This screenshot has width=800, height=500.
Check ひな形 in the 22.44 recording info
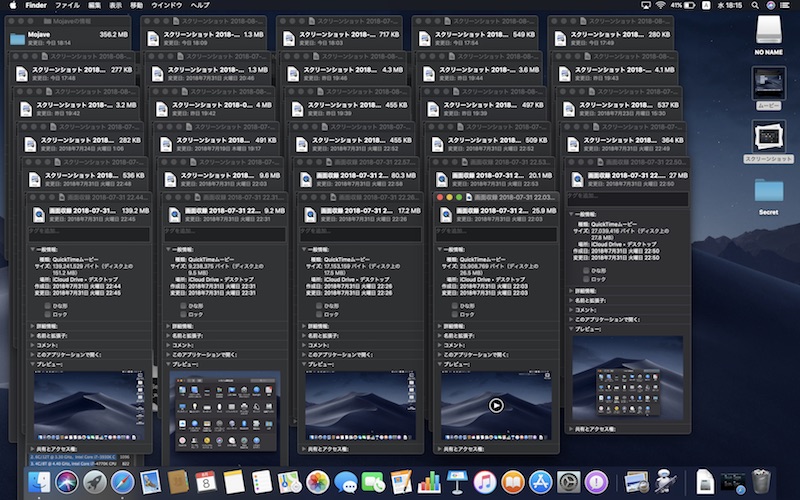pos(48,306)
